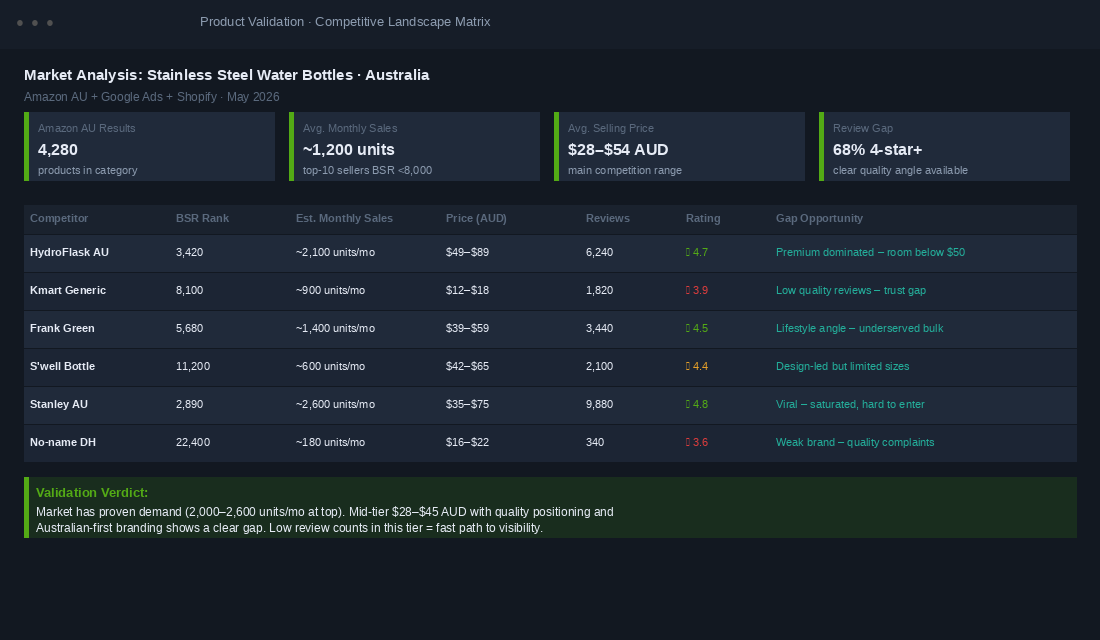Click the ~1,400 units/mo sales value
Image resolution: width=1100 pixels, height=640 pixels.
(335, 328)
